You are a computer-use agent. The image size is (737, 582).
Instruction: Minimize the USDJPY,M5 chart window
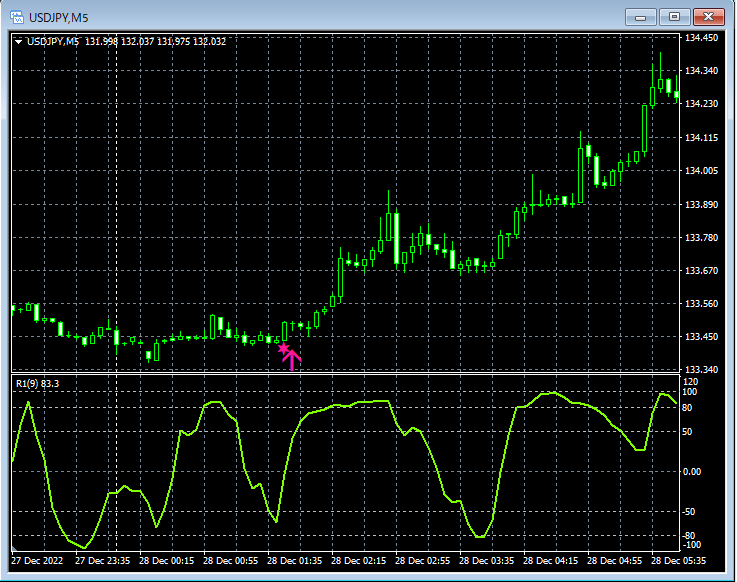click(639, 17)
